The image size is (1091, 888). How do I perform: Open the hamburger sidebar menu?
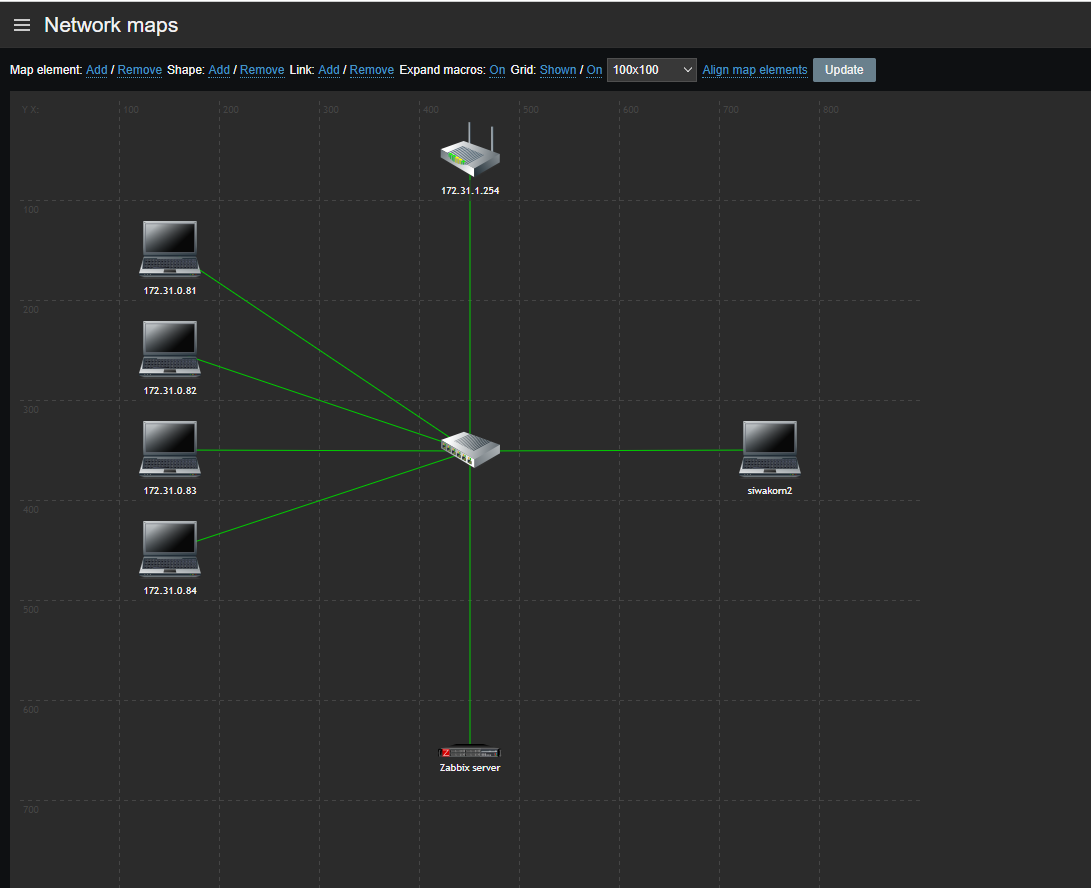coord(22,25)
